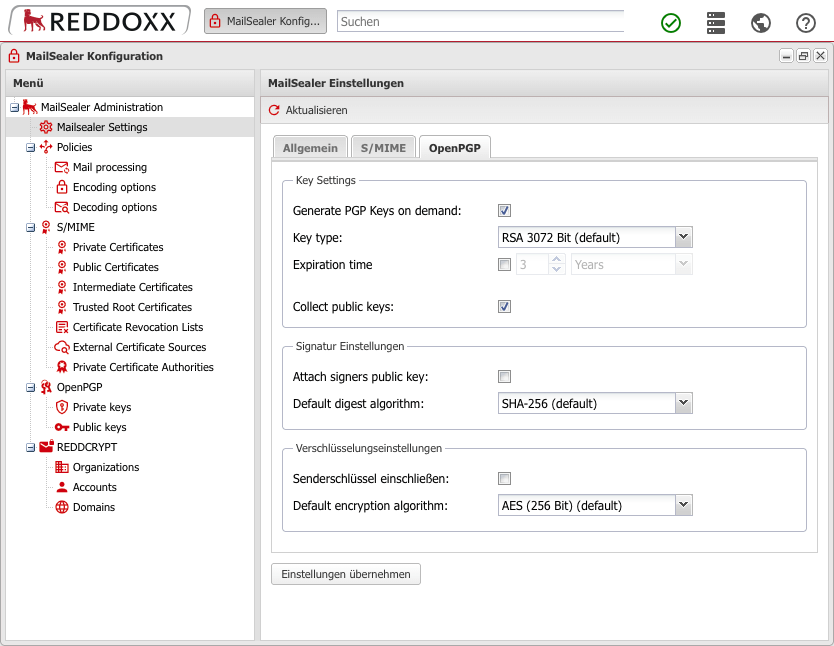The width and height of the screenshot is (834, 646).
Task: Open Certificate Revocation Lists entry
Action: click(138, 328)
